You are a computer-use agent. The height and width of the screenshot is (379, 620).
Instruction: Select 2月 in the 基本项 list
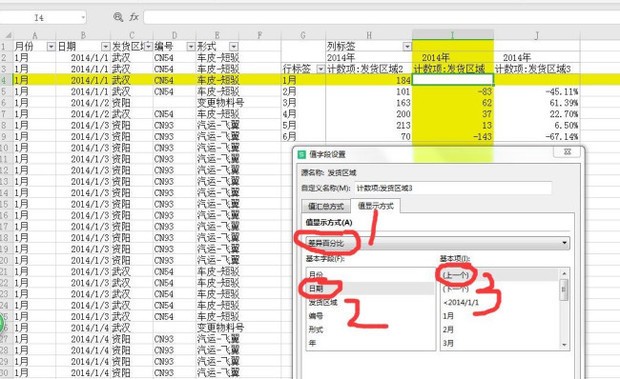tap(500, 329)
